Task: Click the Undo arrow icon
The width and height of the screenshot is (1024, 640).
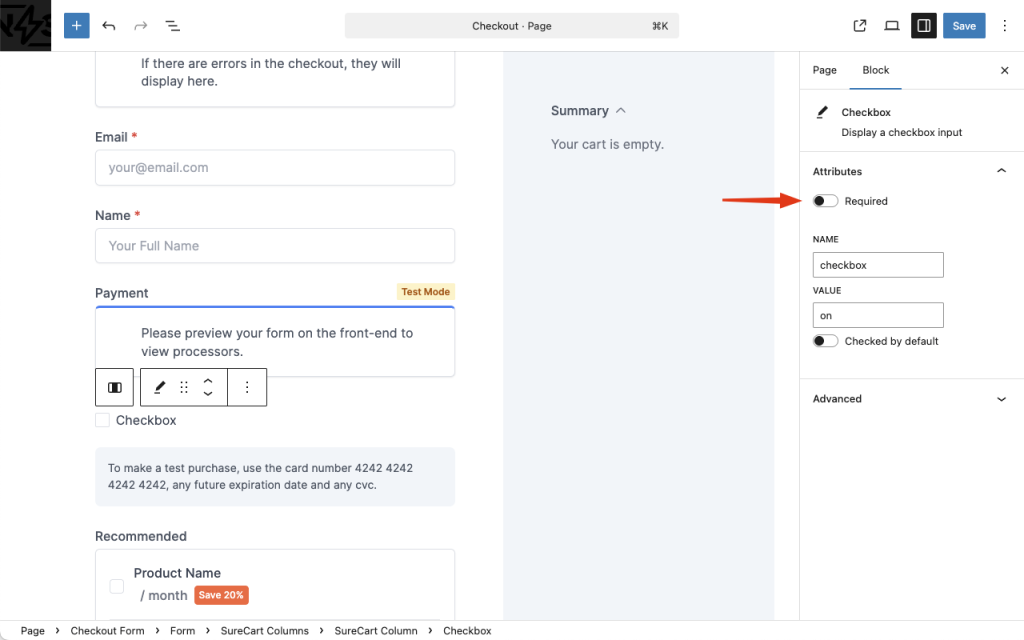Action: click(x=109, y=25)
